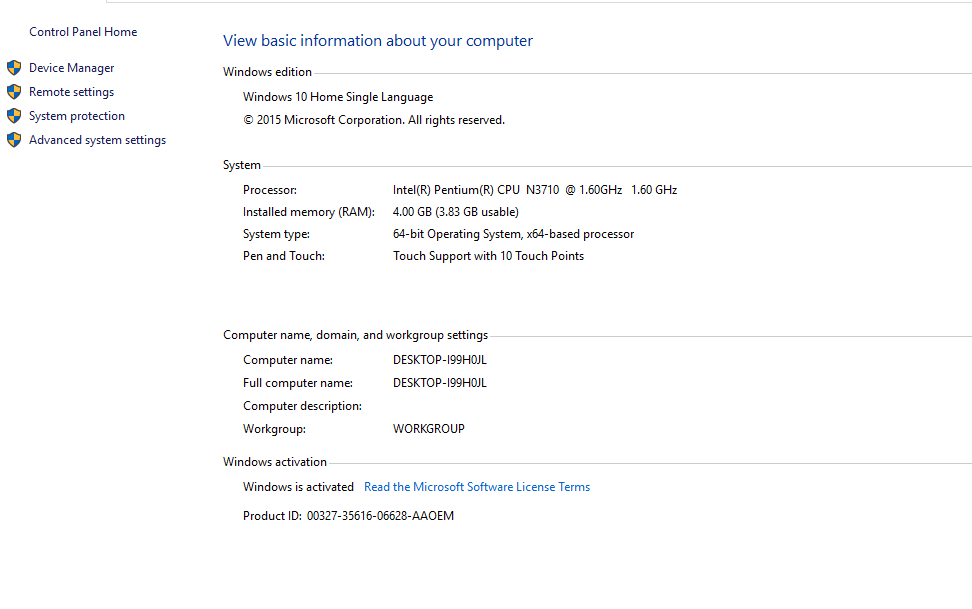Click the 'Windows is activated' status text
Image resolution: width=972 pixels, height=609 pixels.
298,487
